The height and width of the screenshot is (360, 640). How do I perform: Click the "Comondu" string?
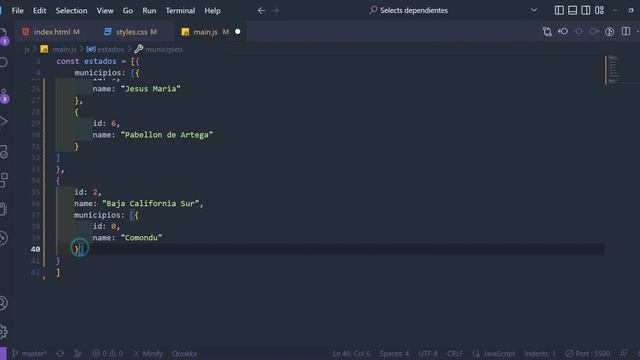141,238
